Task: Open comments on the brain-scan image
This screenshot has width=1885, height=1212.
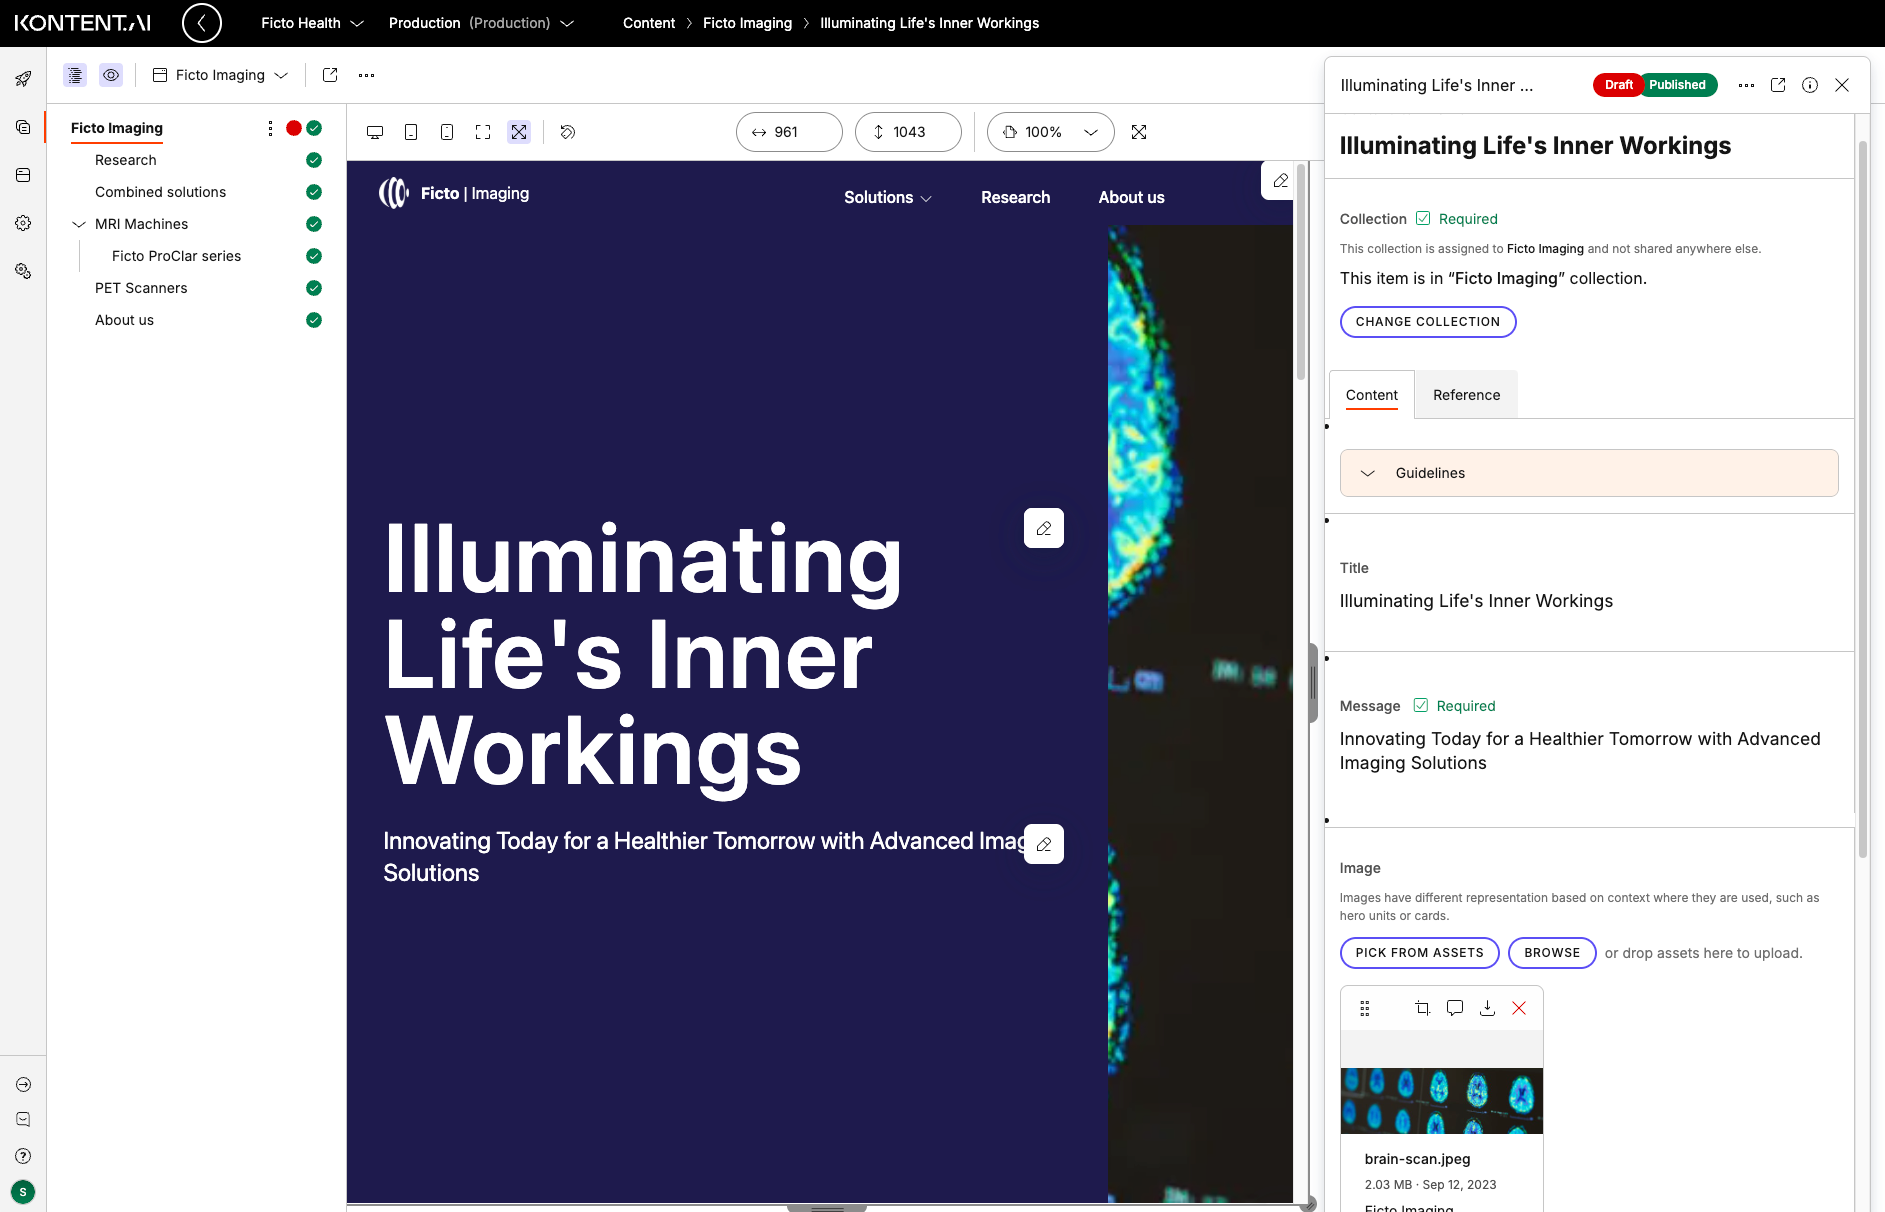Action: pyautogui.click(x=1454, y=1008)
